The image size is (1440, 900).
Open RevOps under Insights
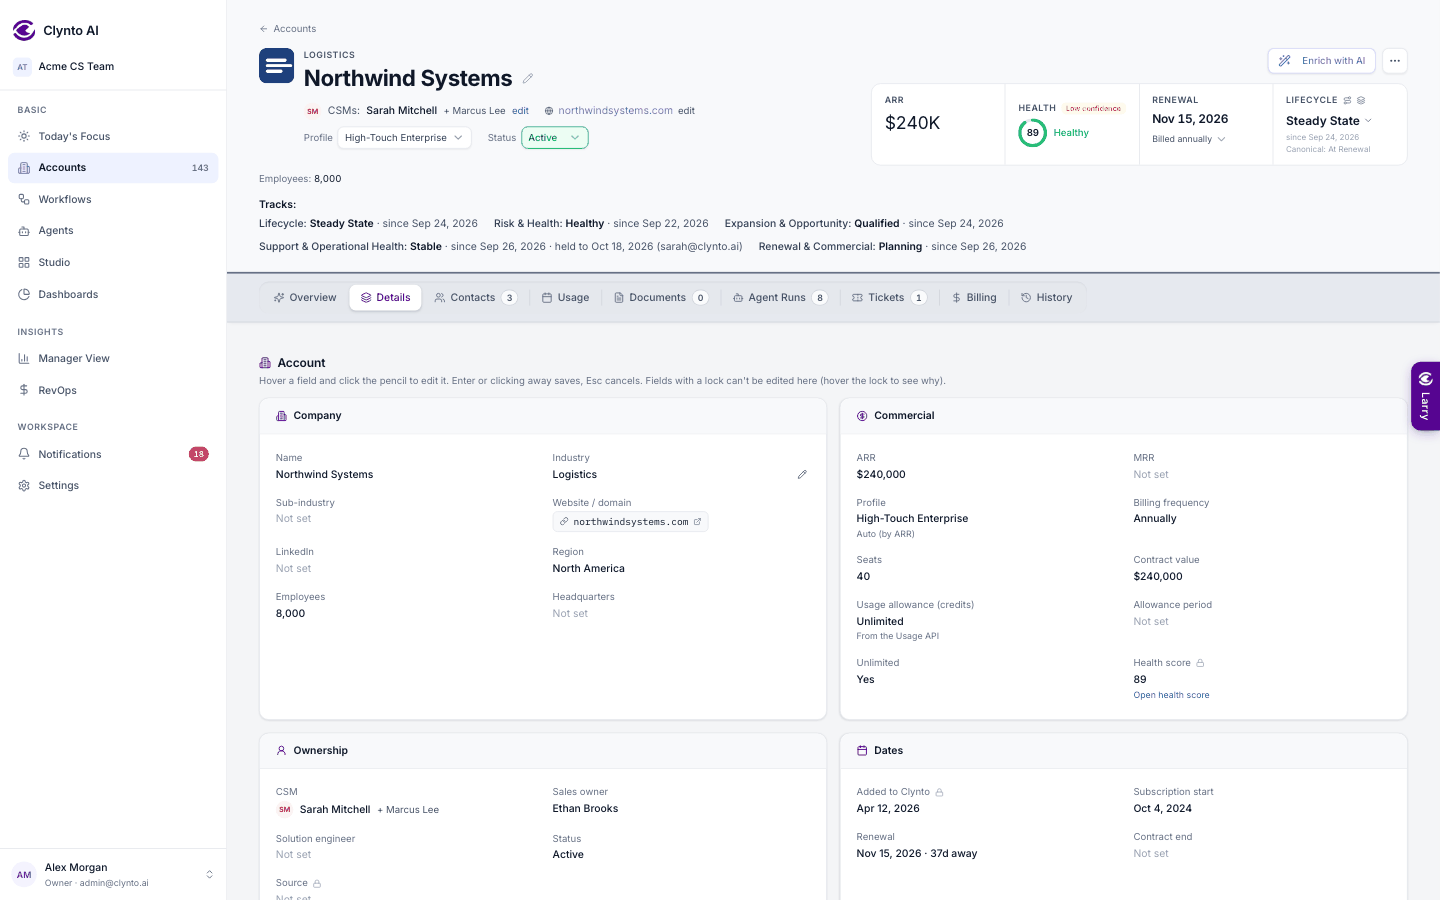pos(113,390)
